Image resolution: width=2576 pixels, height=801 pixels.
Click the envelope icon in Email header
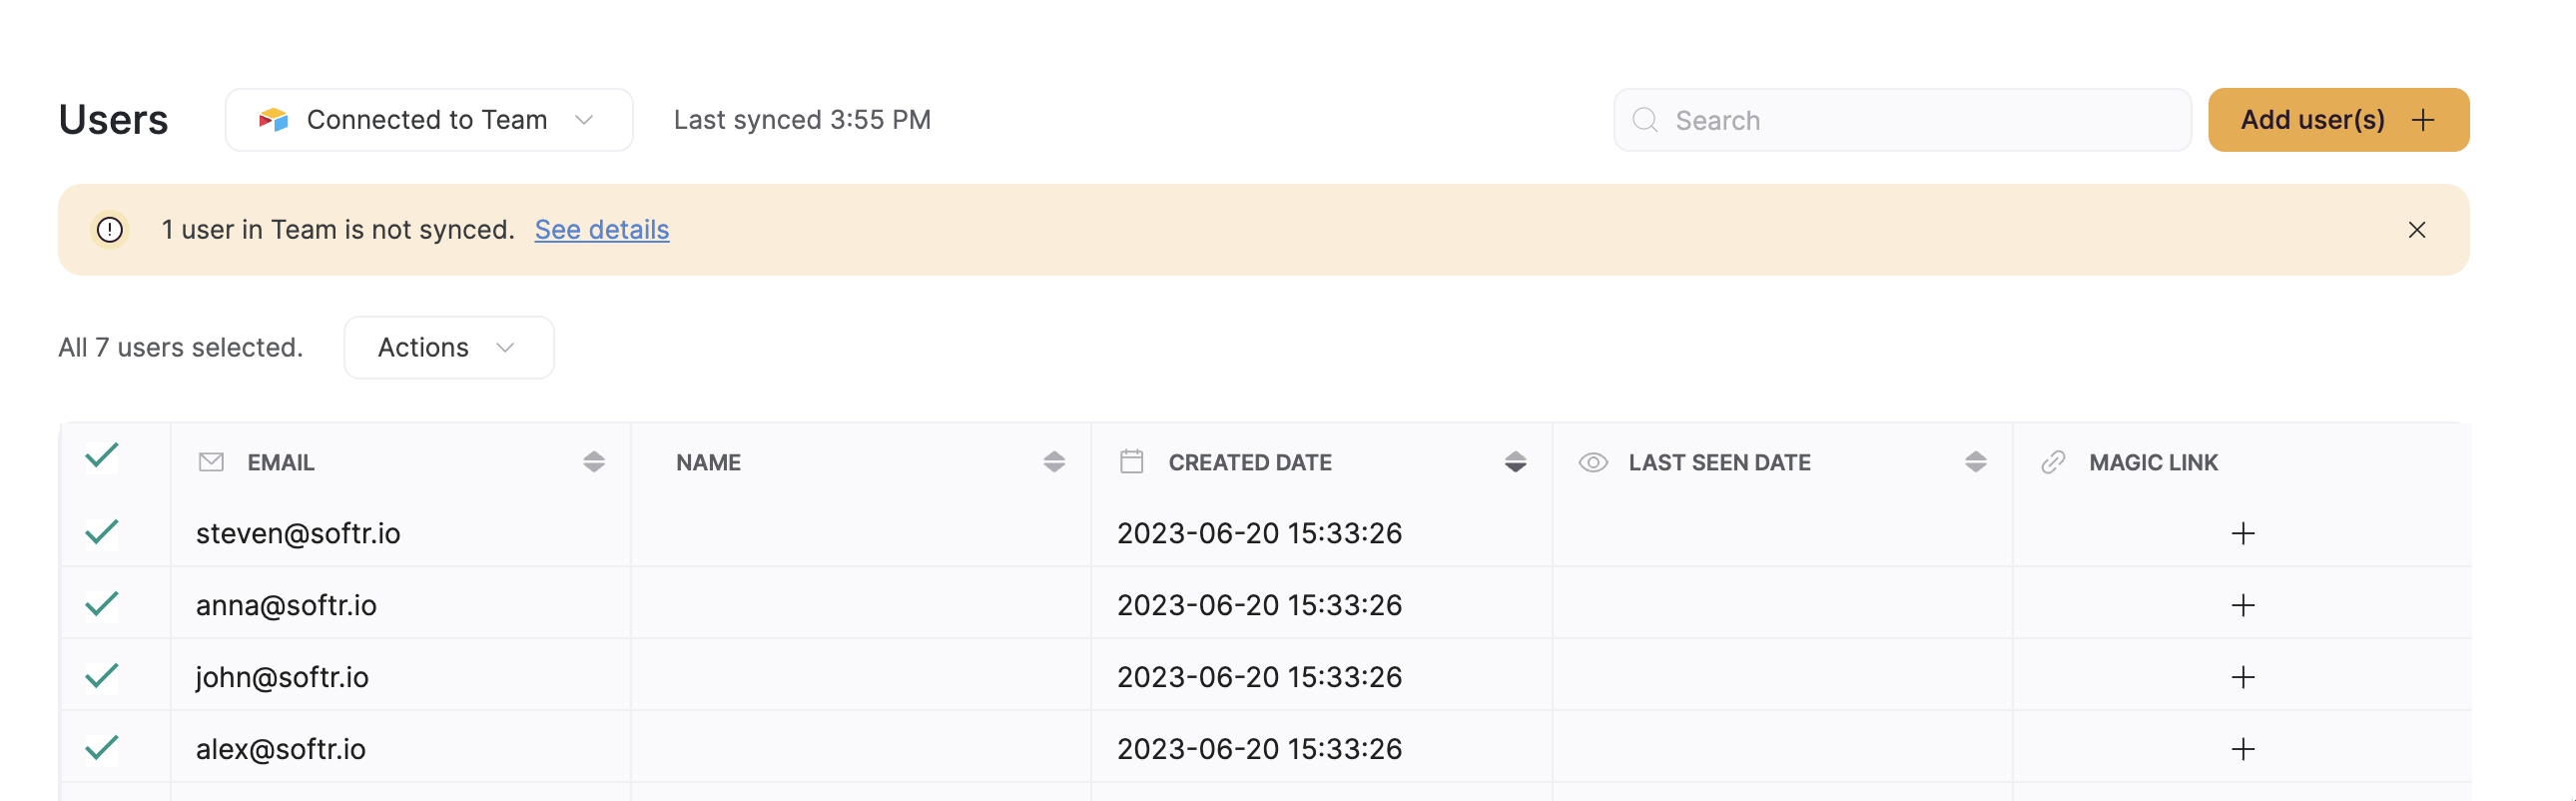point(211,462)
